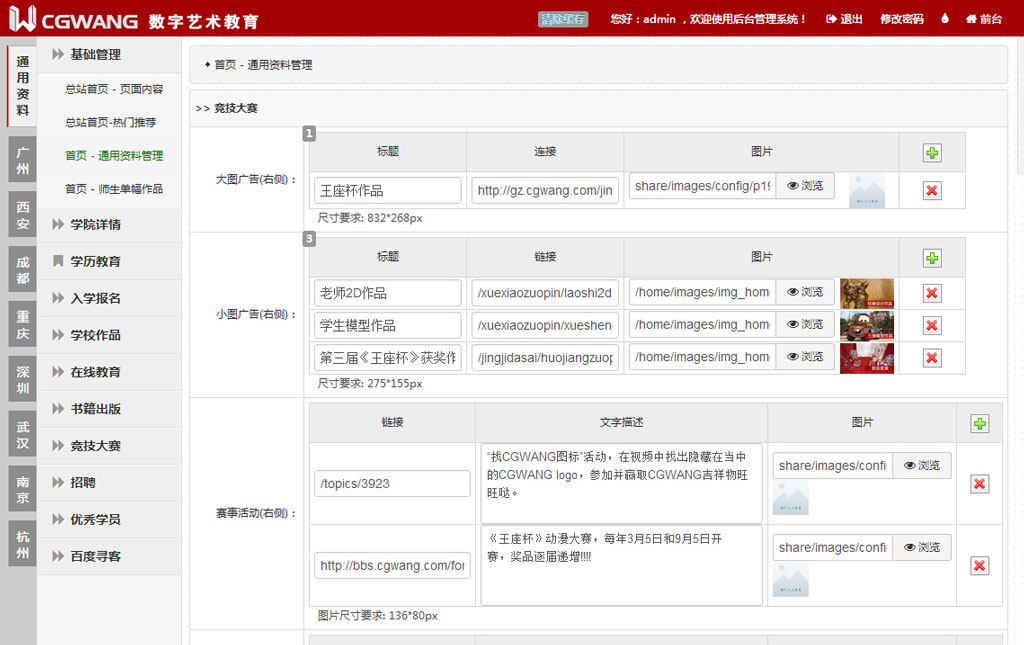Switch to the 武汉 vertical tab
Viewport: 1024px width, 645px height.
pyautogui.click(x=22, y=435)
